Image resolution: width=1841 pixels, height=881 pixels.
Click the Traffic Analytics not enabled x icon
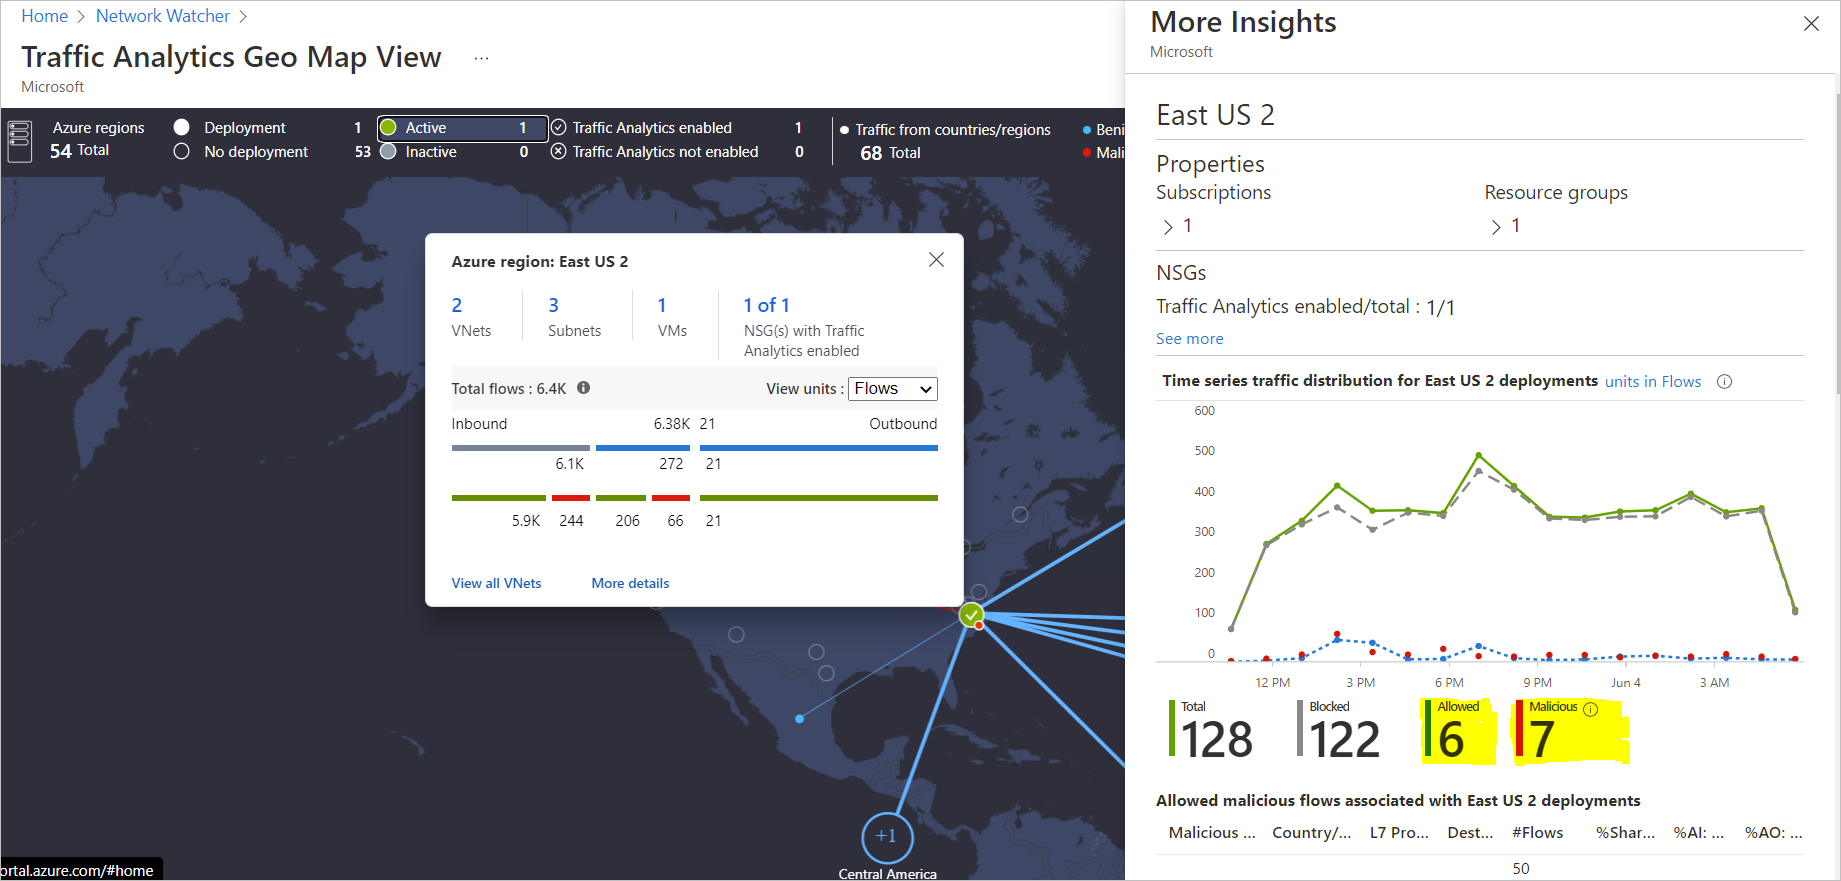pyautogui.click(x=559, y=151)
